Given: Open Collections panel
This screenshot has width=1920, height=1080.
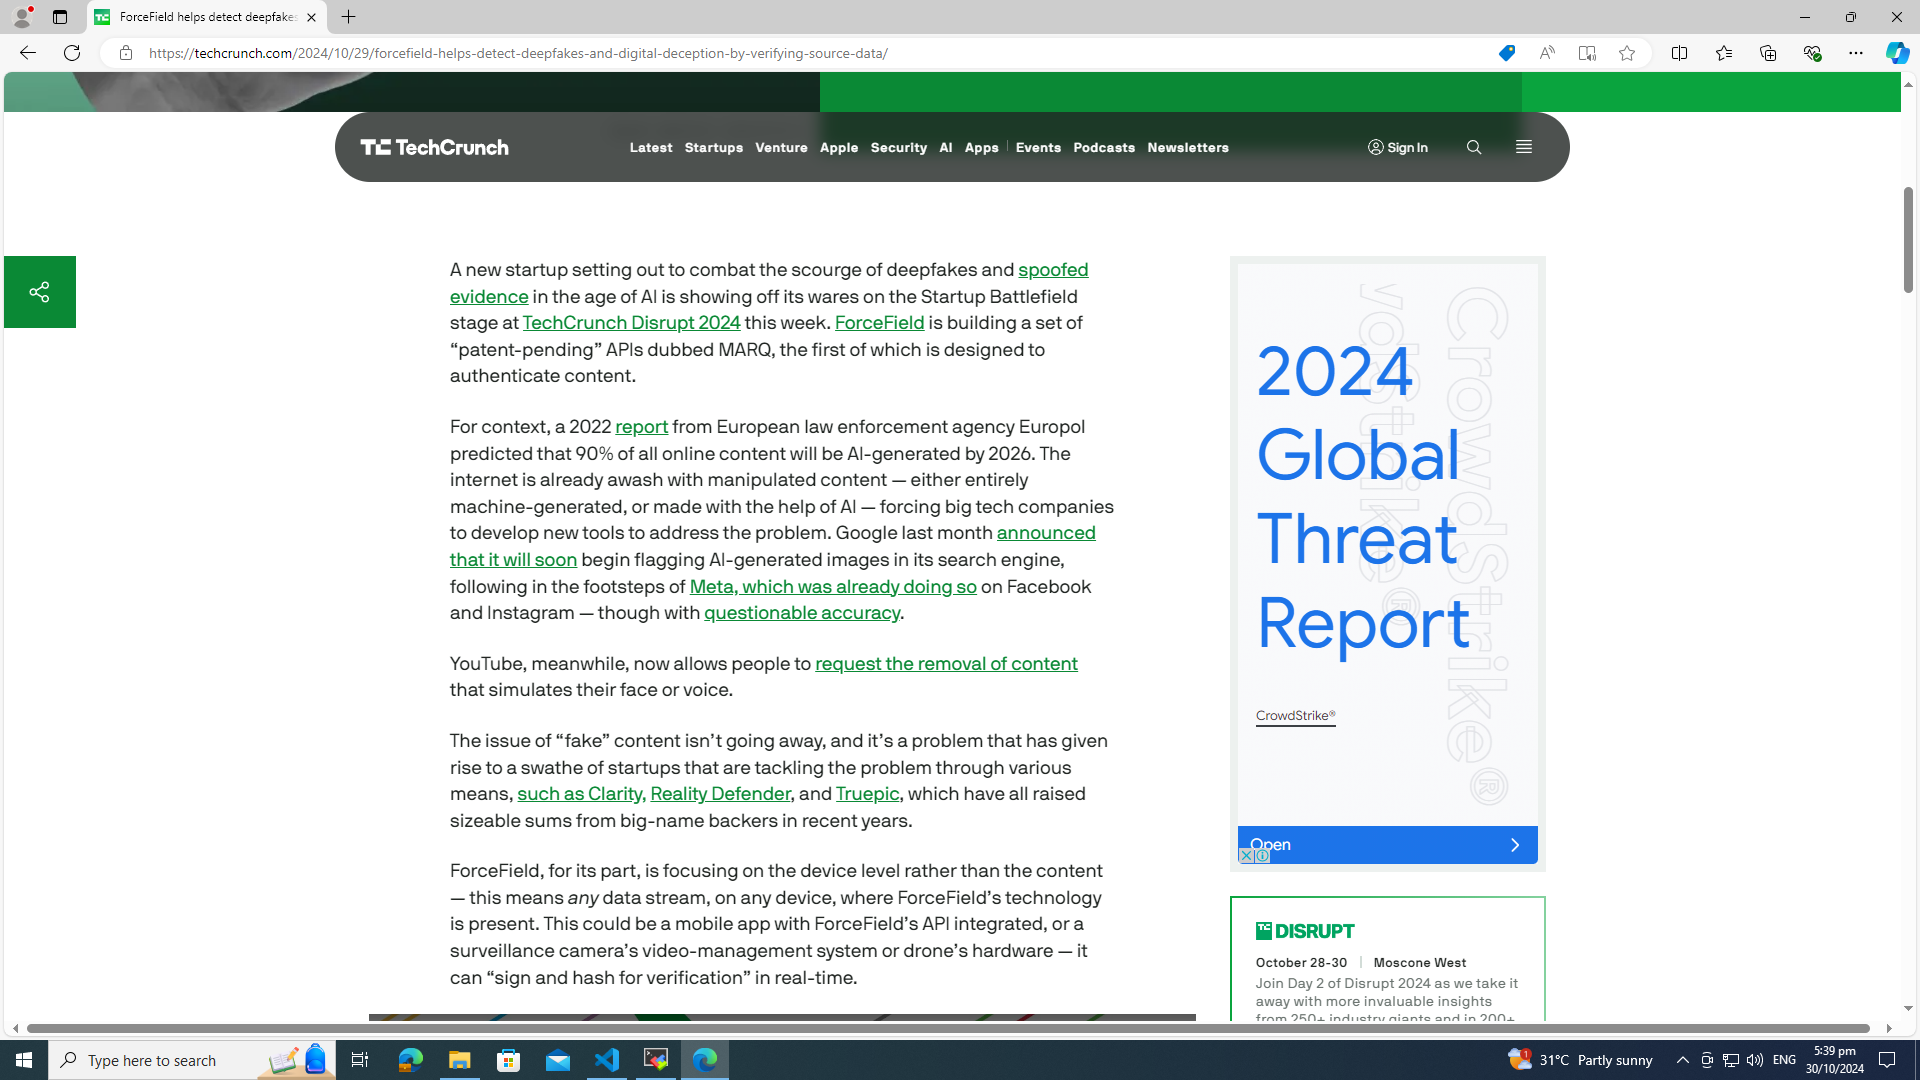Looking at the screenshot, I should pos(1767,53).
